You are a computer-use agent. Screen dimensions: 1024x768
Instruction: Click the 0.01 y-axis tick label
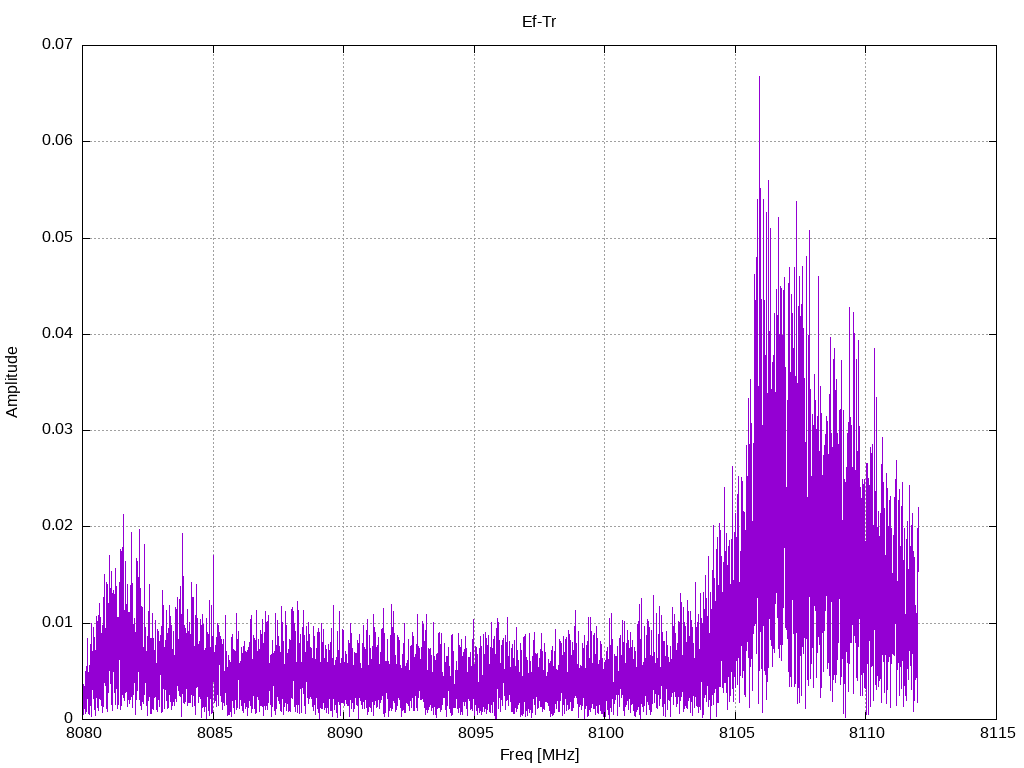57,622
